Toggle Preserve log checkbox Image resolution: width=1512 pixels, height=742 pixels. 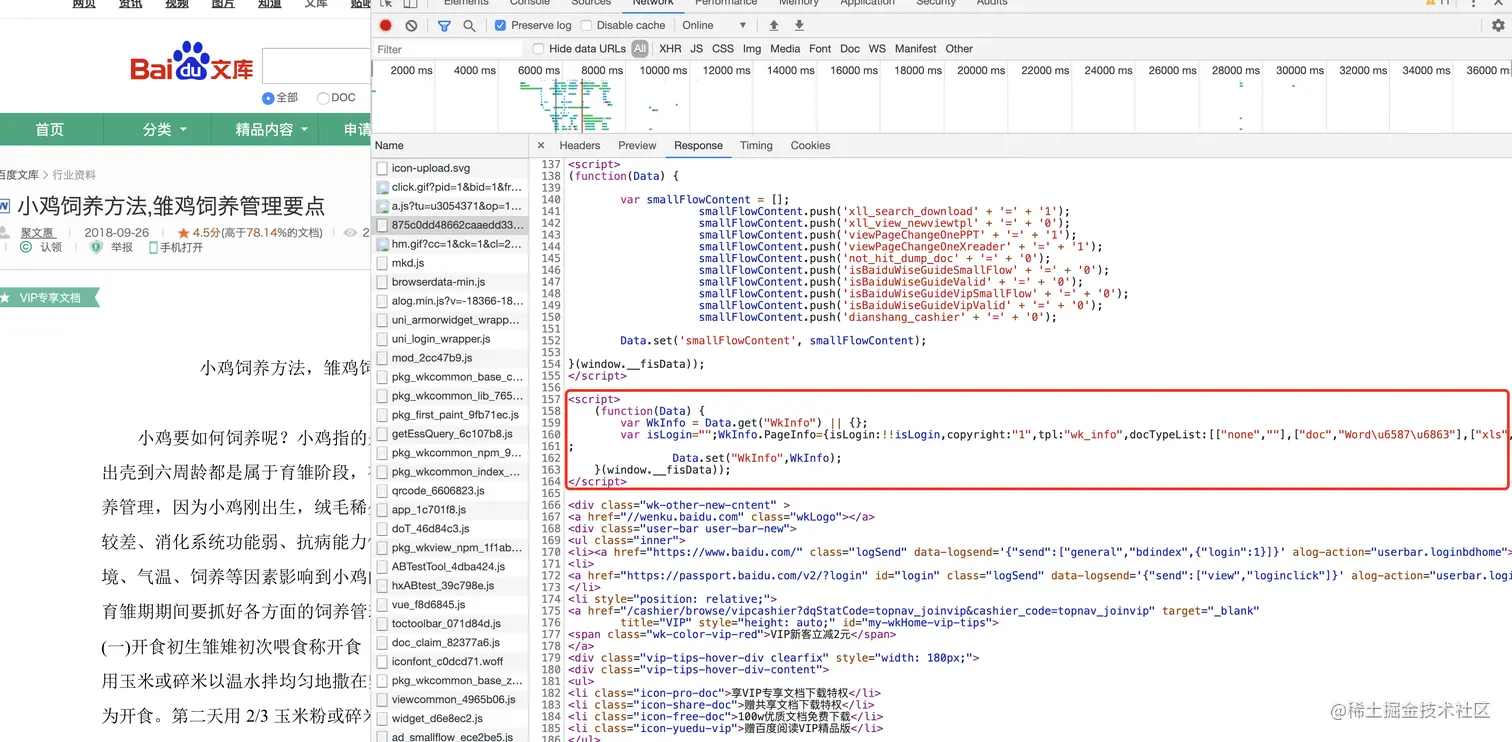[x=500, y=25]
